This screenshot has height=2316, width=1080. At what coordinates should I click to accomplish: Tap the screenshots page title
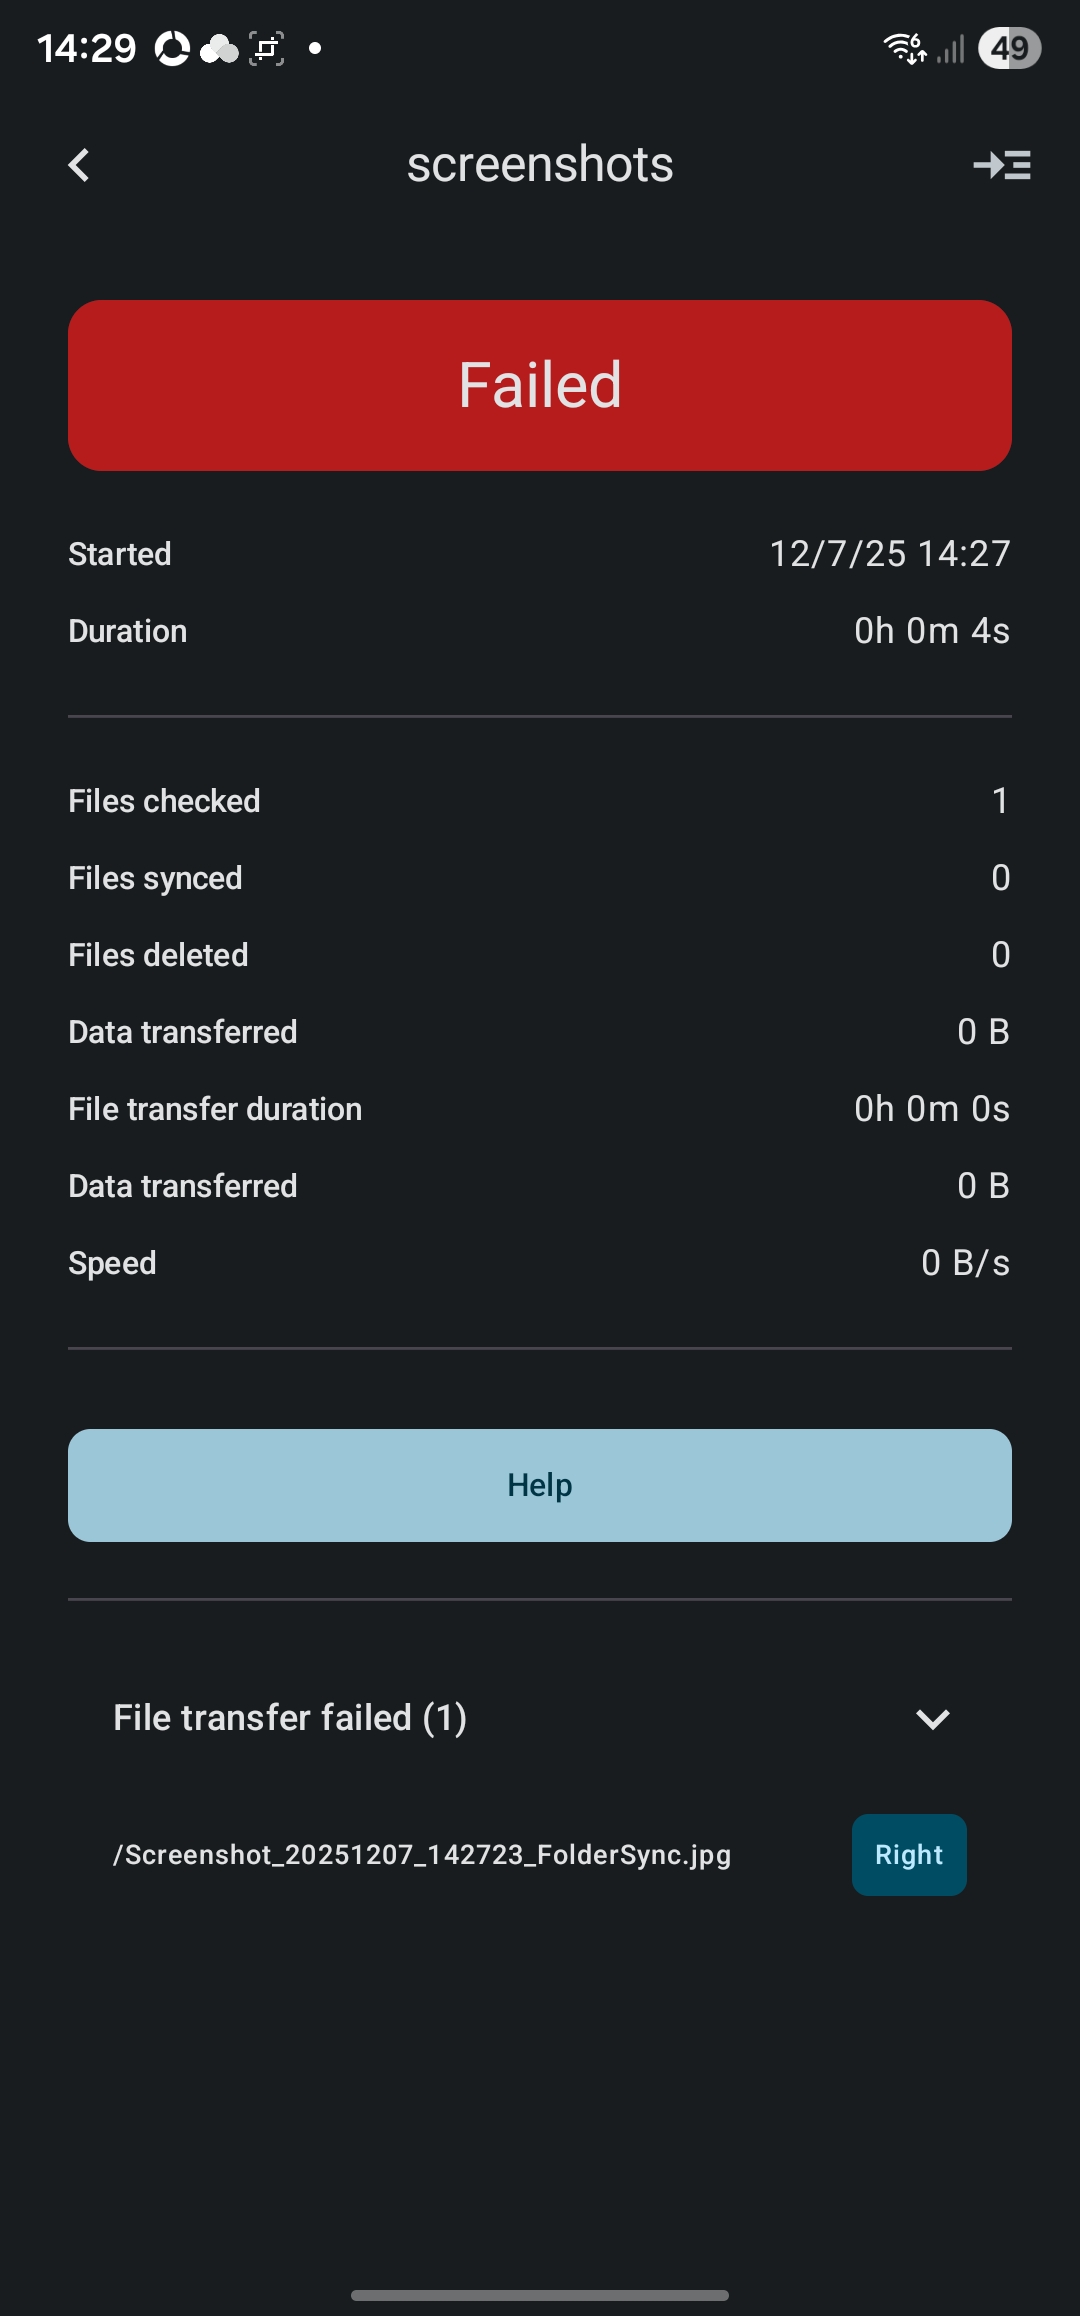(x=540, y=164)
